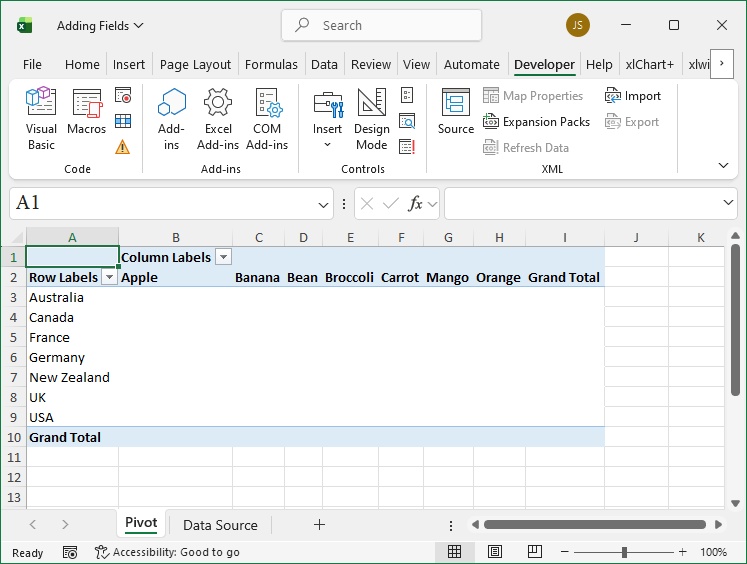The width and height of the screenshot is (747, 564).
Task: Click the zoom out minus button
Action: [x=565, y=552]
